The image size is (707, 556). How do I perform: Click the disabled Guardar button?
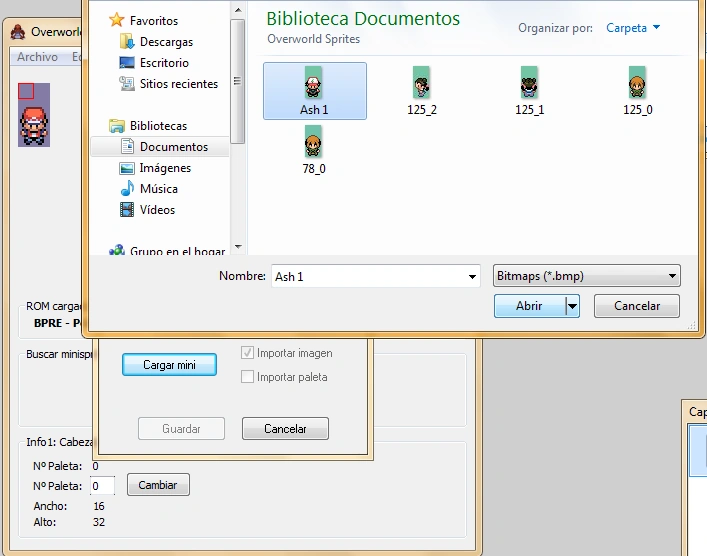click(181, 428)
